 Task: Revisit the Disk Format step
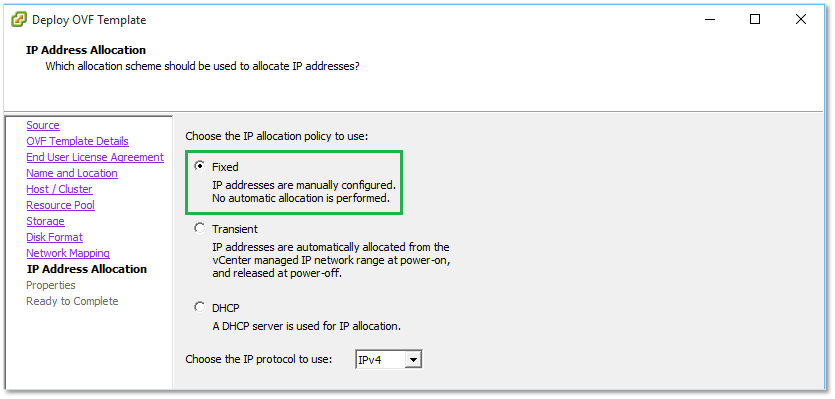point(54,237)
